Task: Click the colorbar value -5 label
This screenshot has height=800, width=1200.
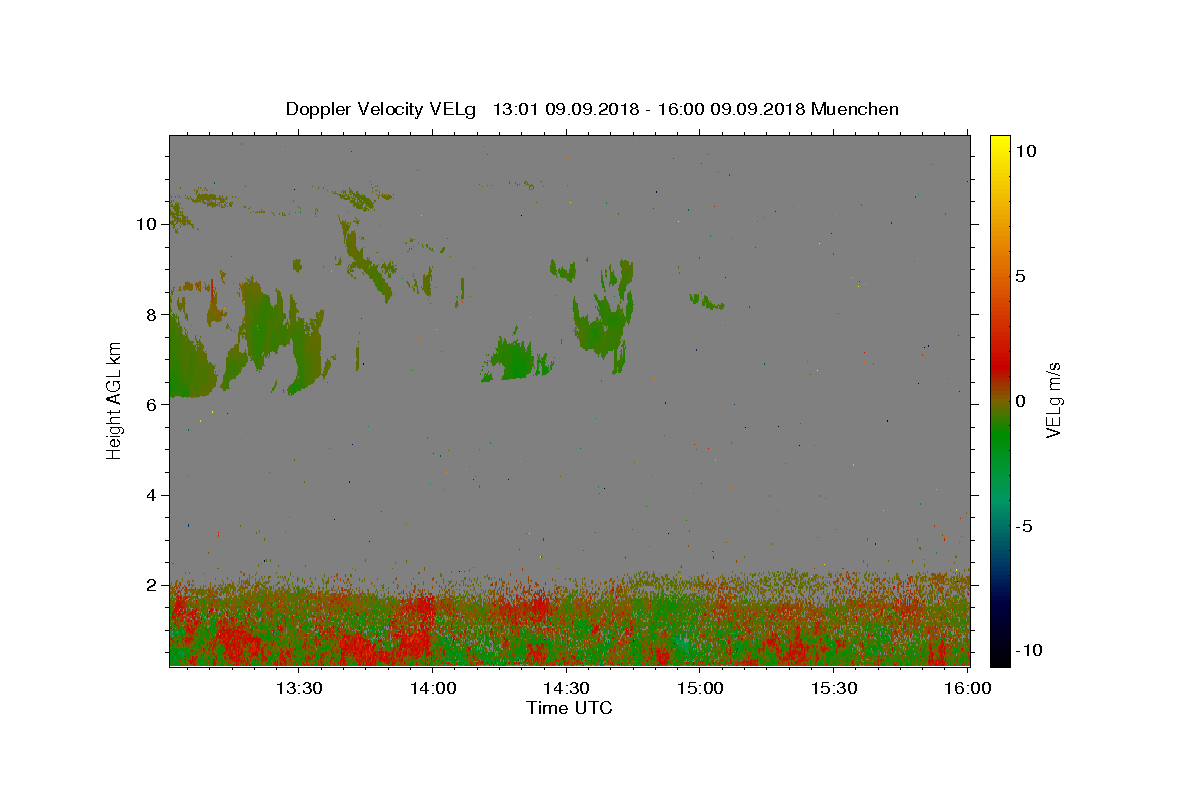Action: [x=1024, y=526]
